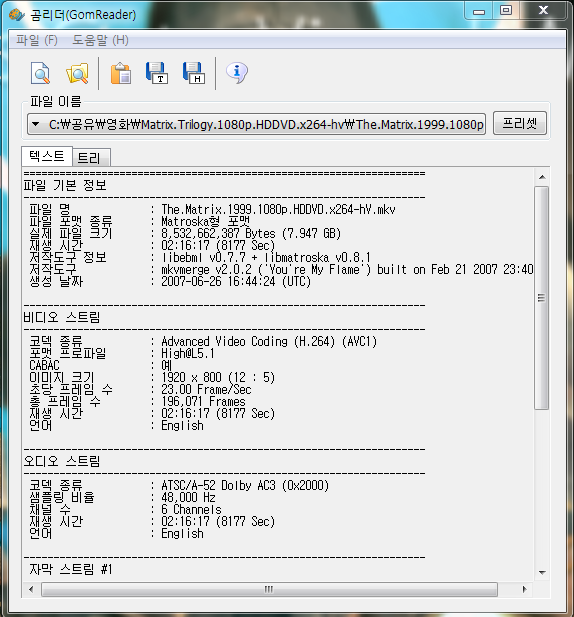The width and height of the screenshot is (574, 617).
Task: Open the 파일 (F) menu
Action: 37,40
